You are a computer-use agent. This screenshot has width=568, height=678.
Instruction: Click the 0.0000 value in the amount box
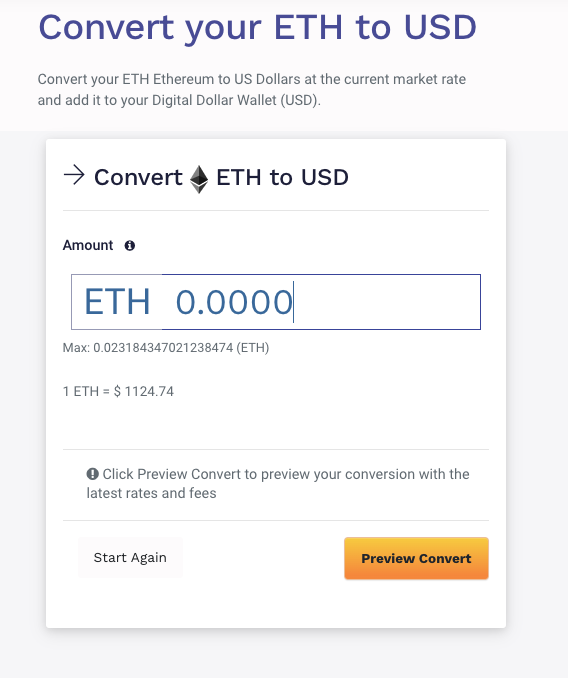pos(234,302)
